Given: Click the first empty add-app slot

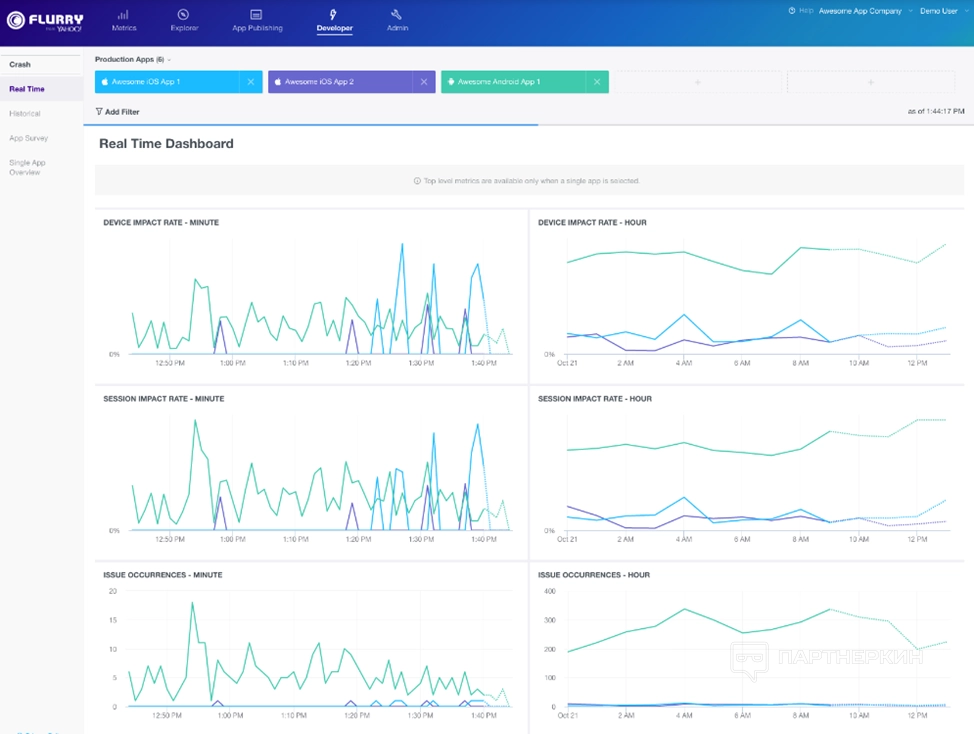Looking at the screenshot, I should 697,82.
